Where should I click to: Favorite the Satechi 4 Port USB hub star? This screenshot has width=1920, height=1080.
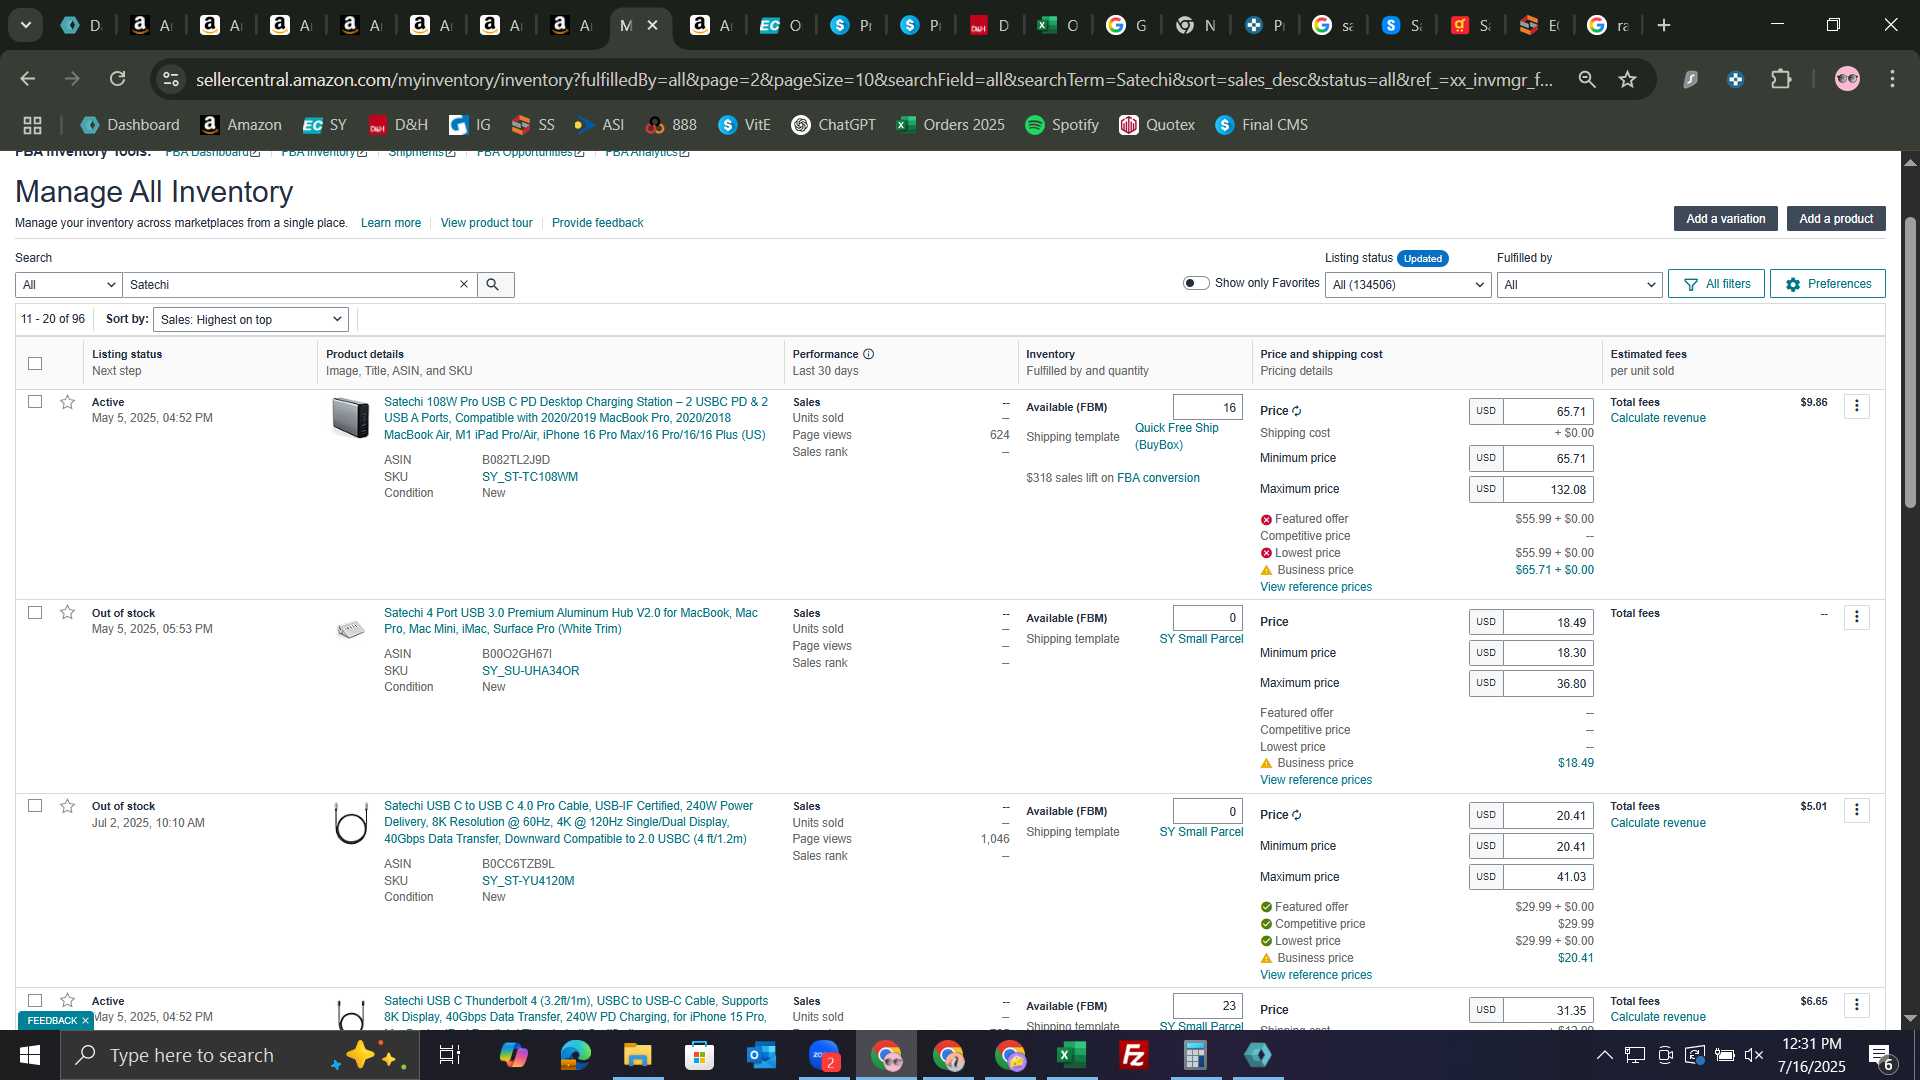point(67,612)
